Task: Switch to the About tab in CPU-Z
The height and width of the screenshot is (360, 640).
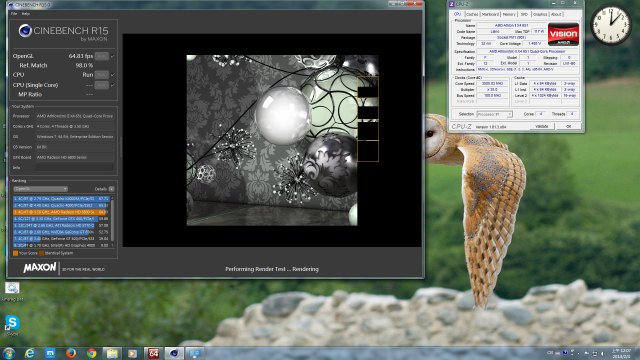Action: click(556, 14)
